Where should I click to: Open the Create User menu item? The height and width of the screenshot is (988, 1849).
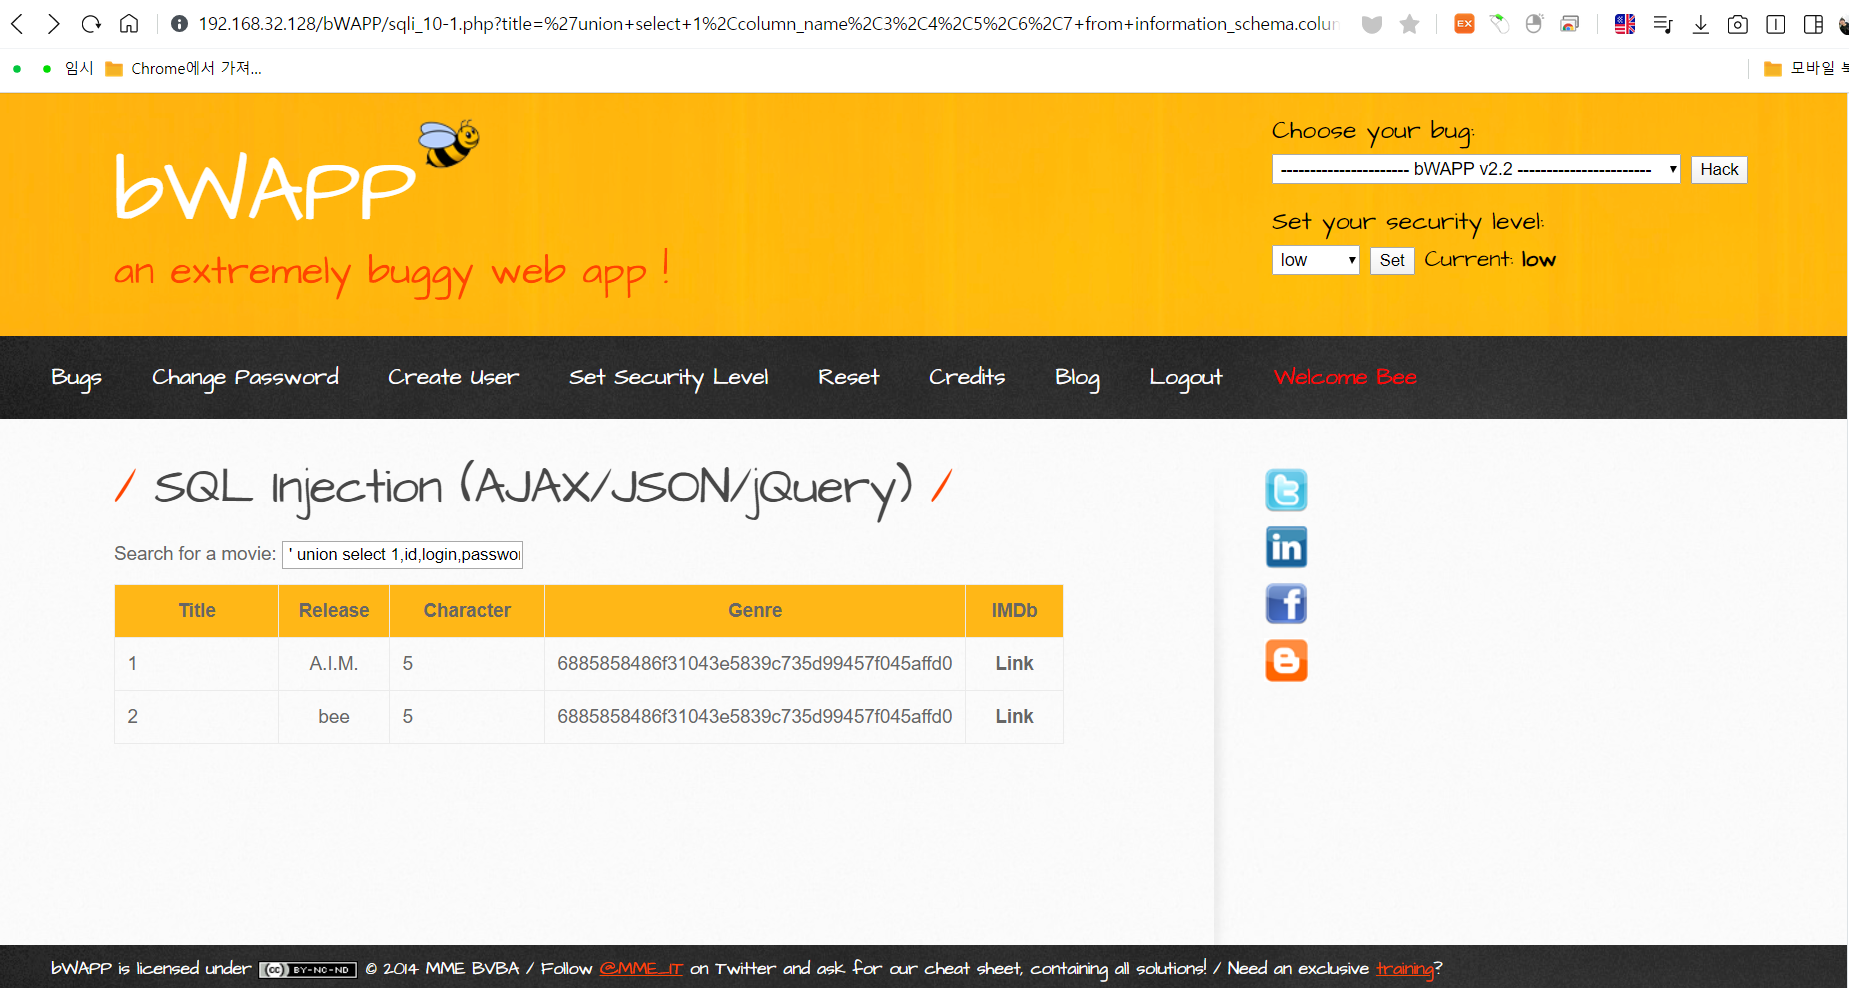(453, 377)
